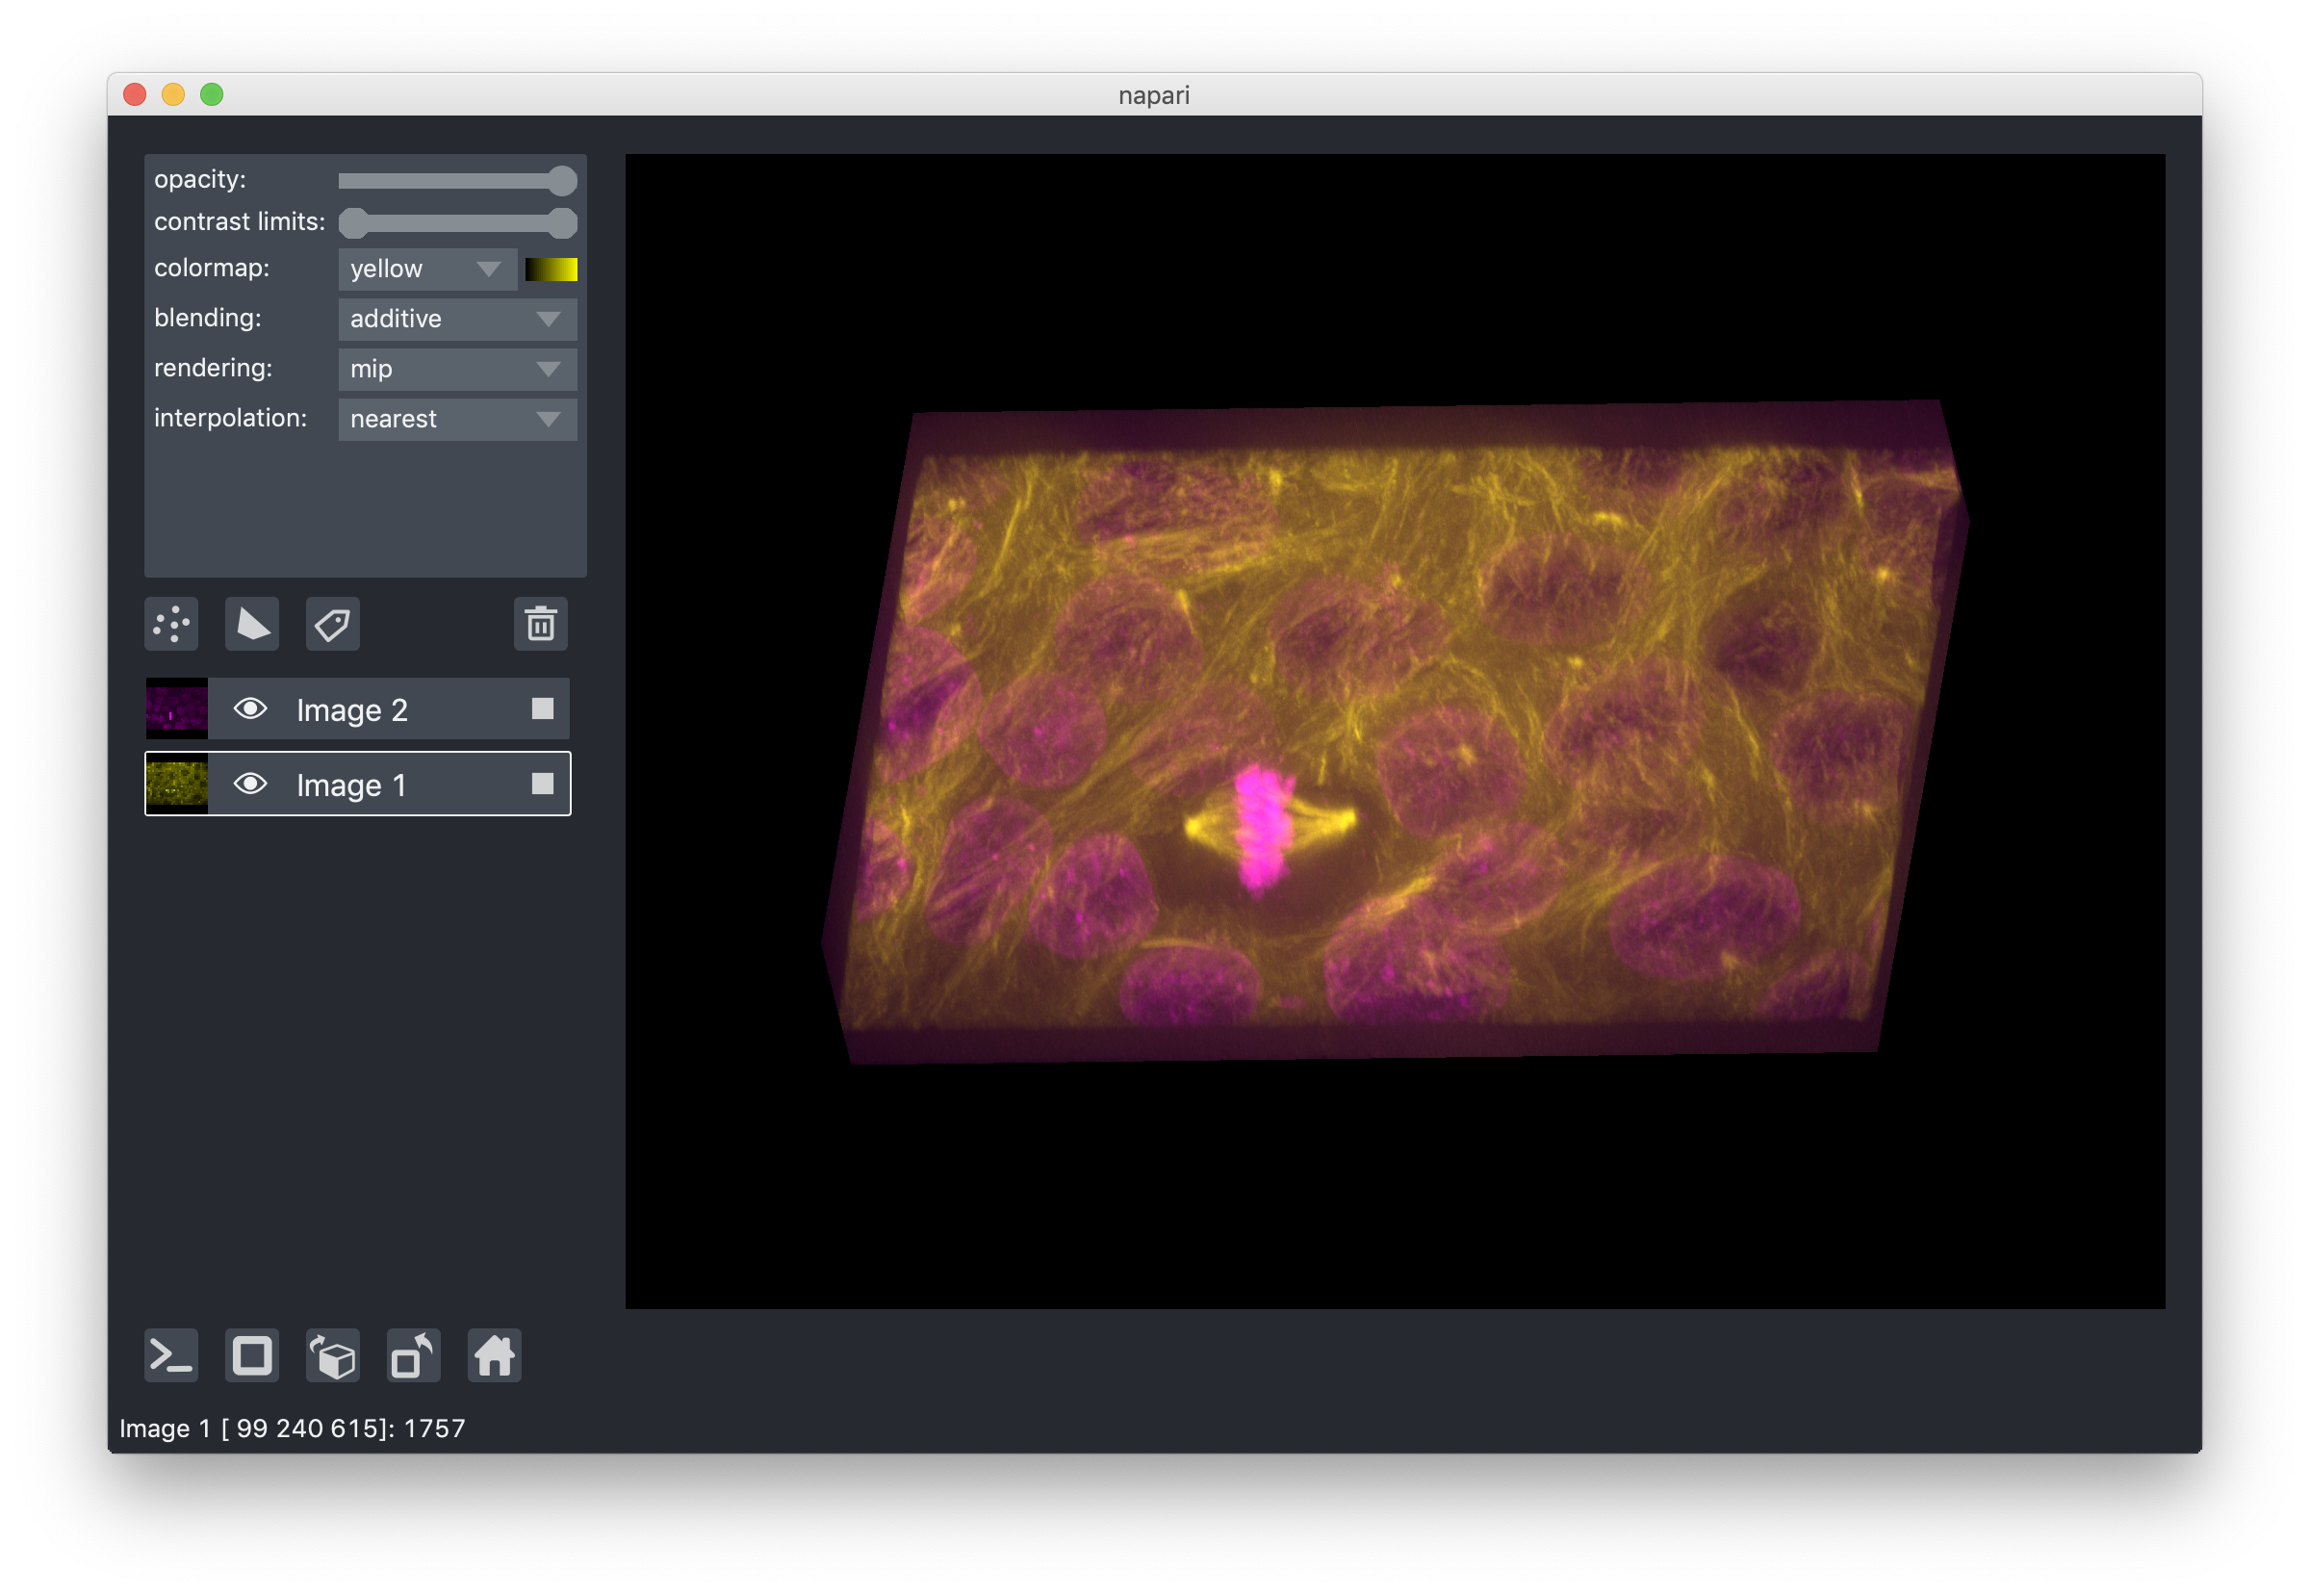Image resolution: width=2310 pixels, height=1596 pixels.
Task: Change rendering from mip mode
Action: click(456, 369)
